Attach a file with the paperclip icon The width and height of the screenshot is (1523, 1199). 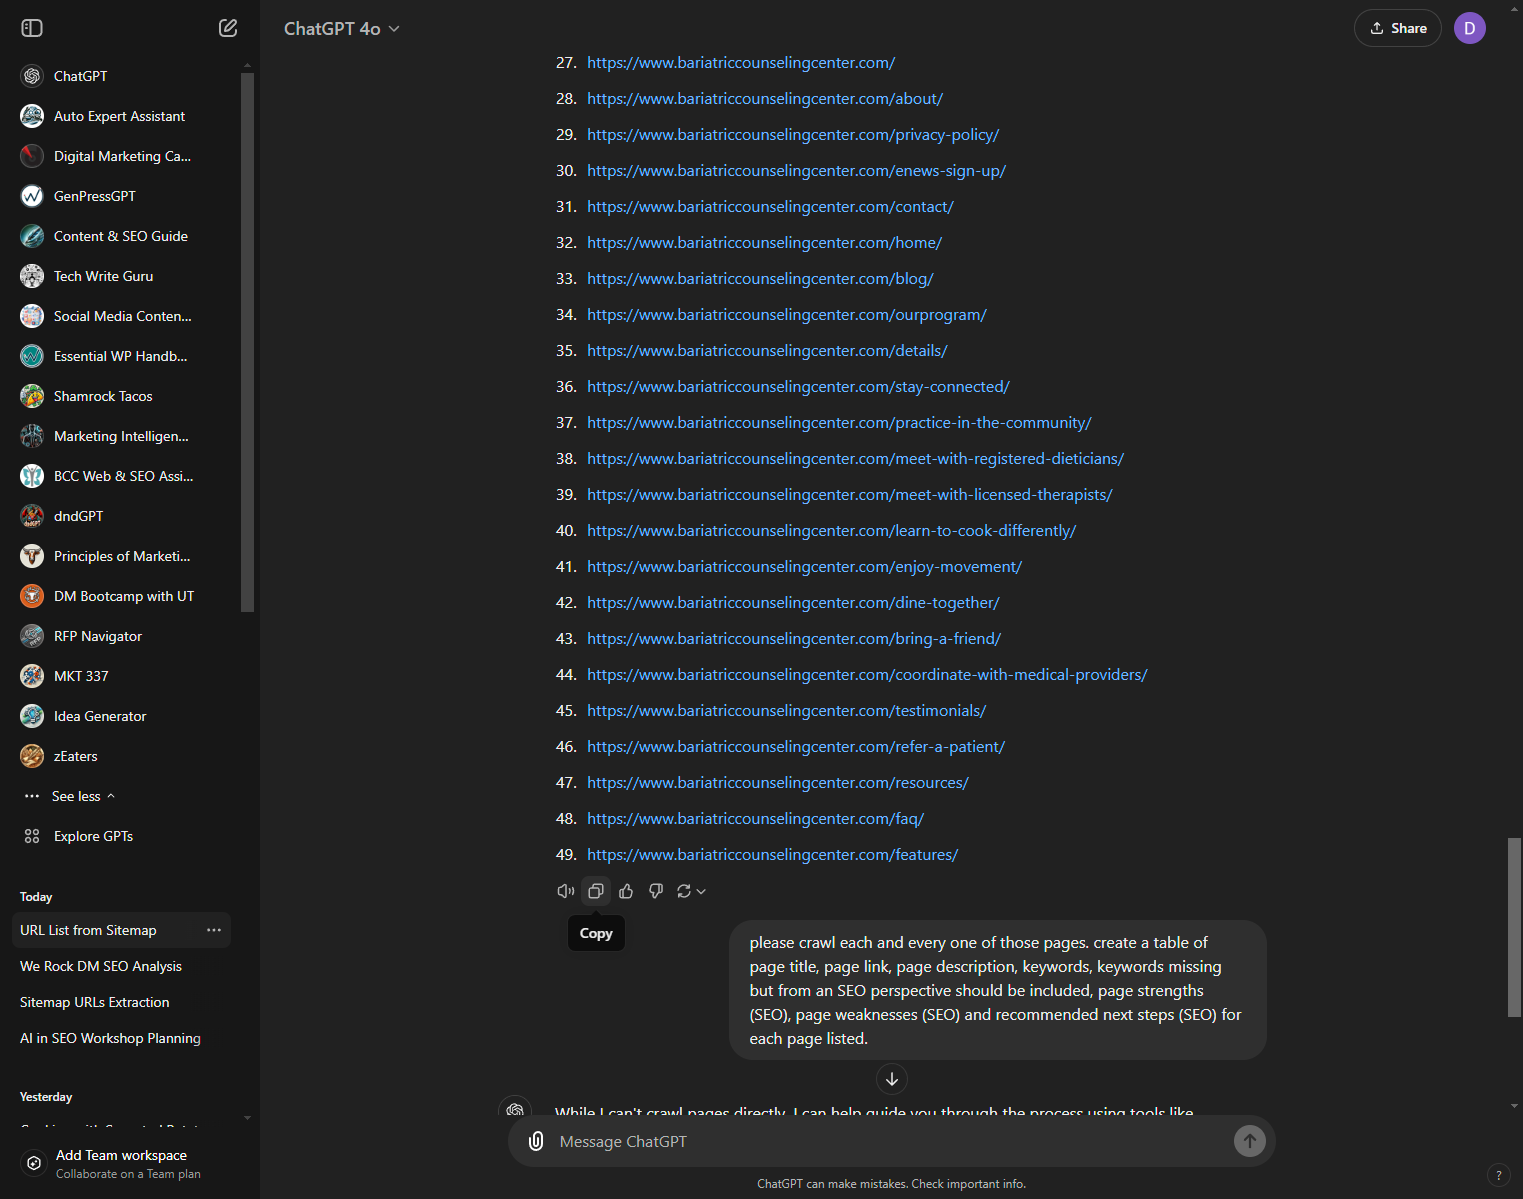(536, 1141)
